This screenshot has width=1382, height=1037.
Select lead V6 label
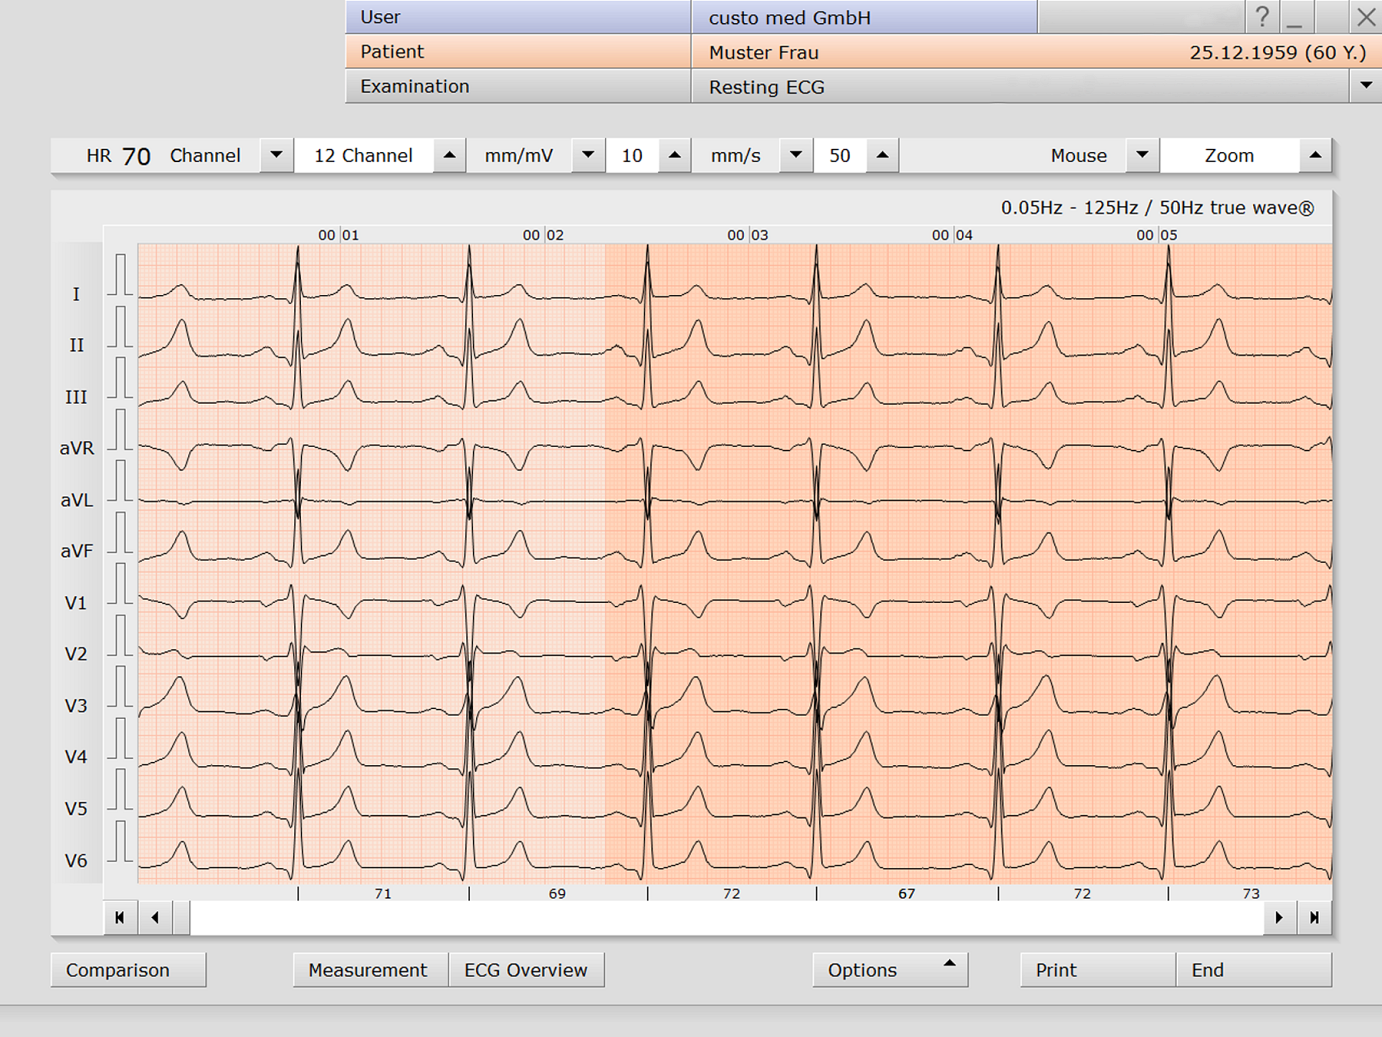point(76,861)
